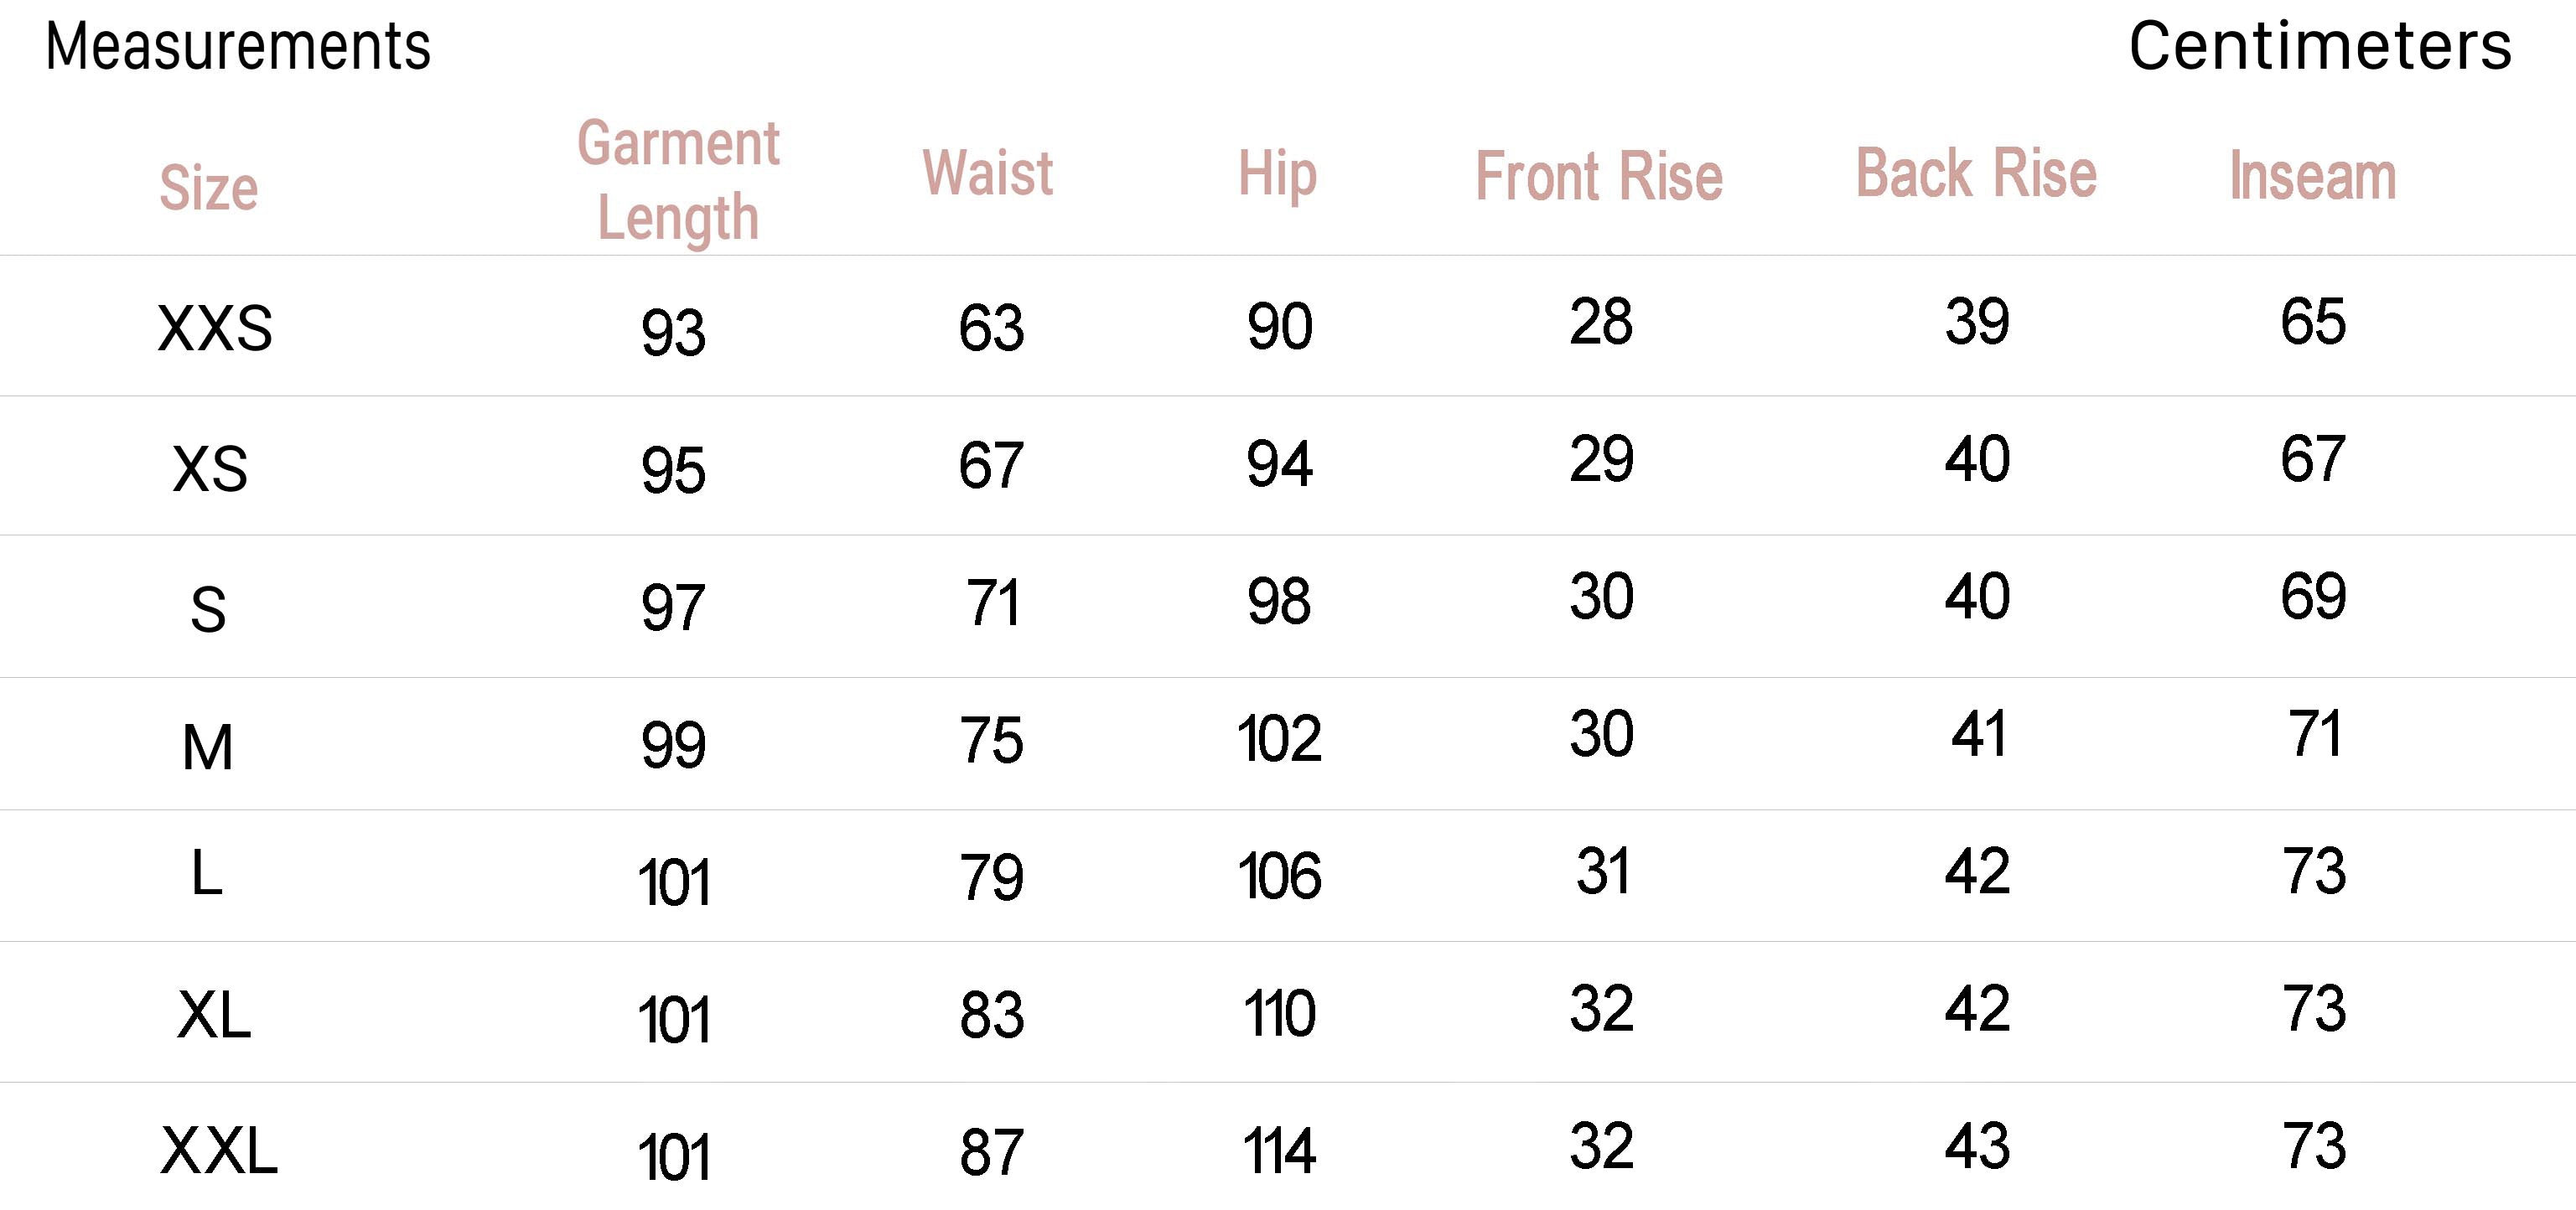This screenshot has width=2576, height=1210.
Task: Click the Back Rise column header
Action: coord(1976,173)
